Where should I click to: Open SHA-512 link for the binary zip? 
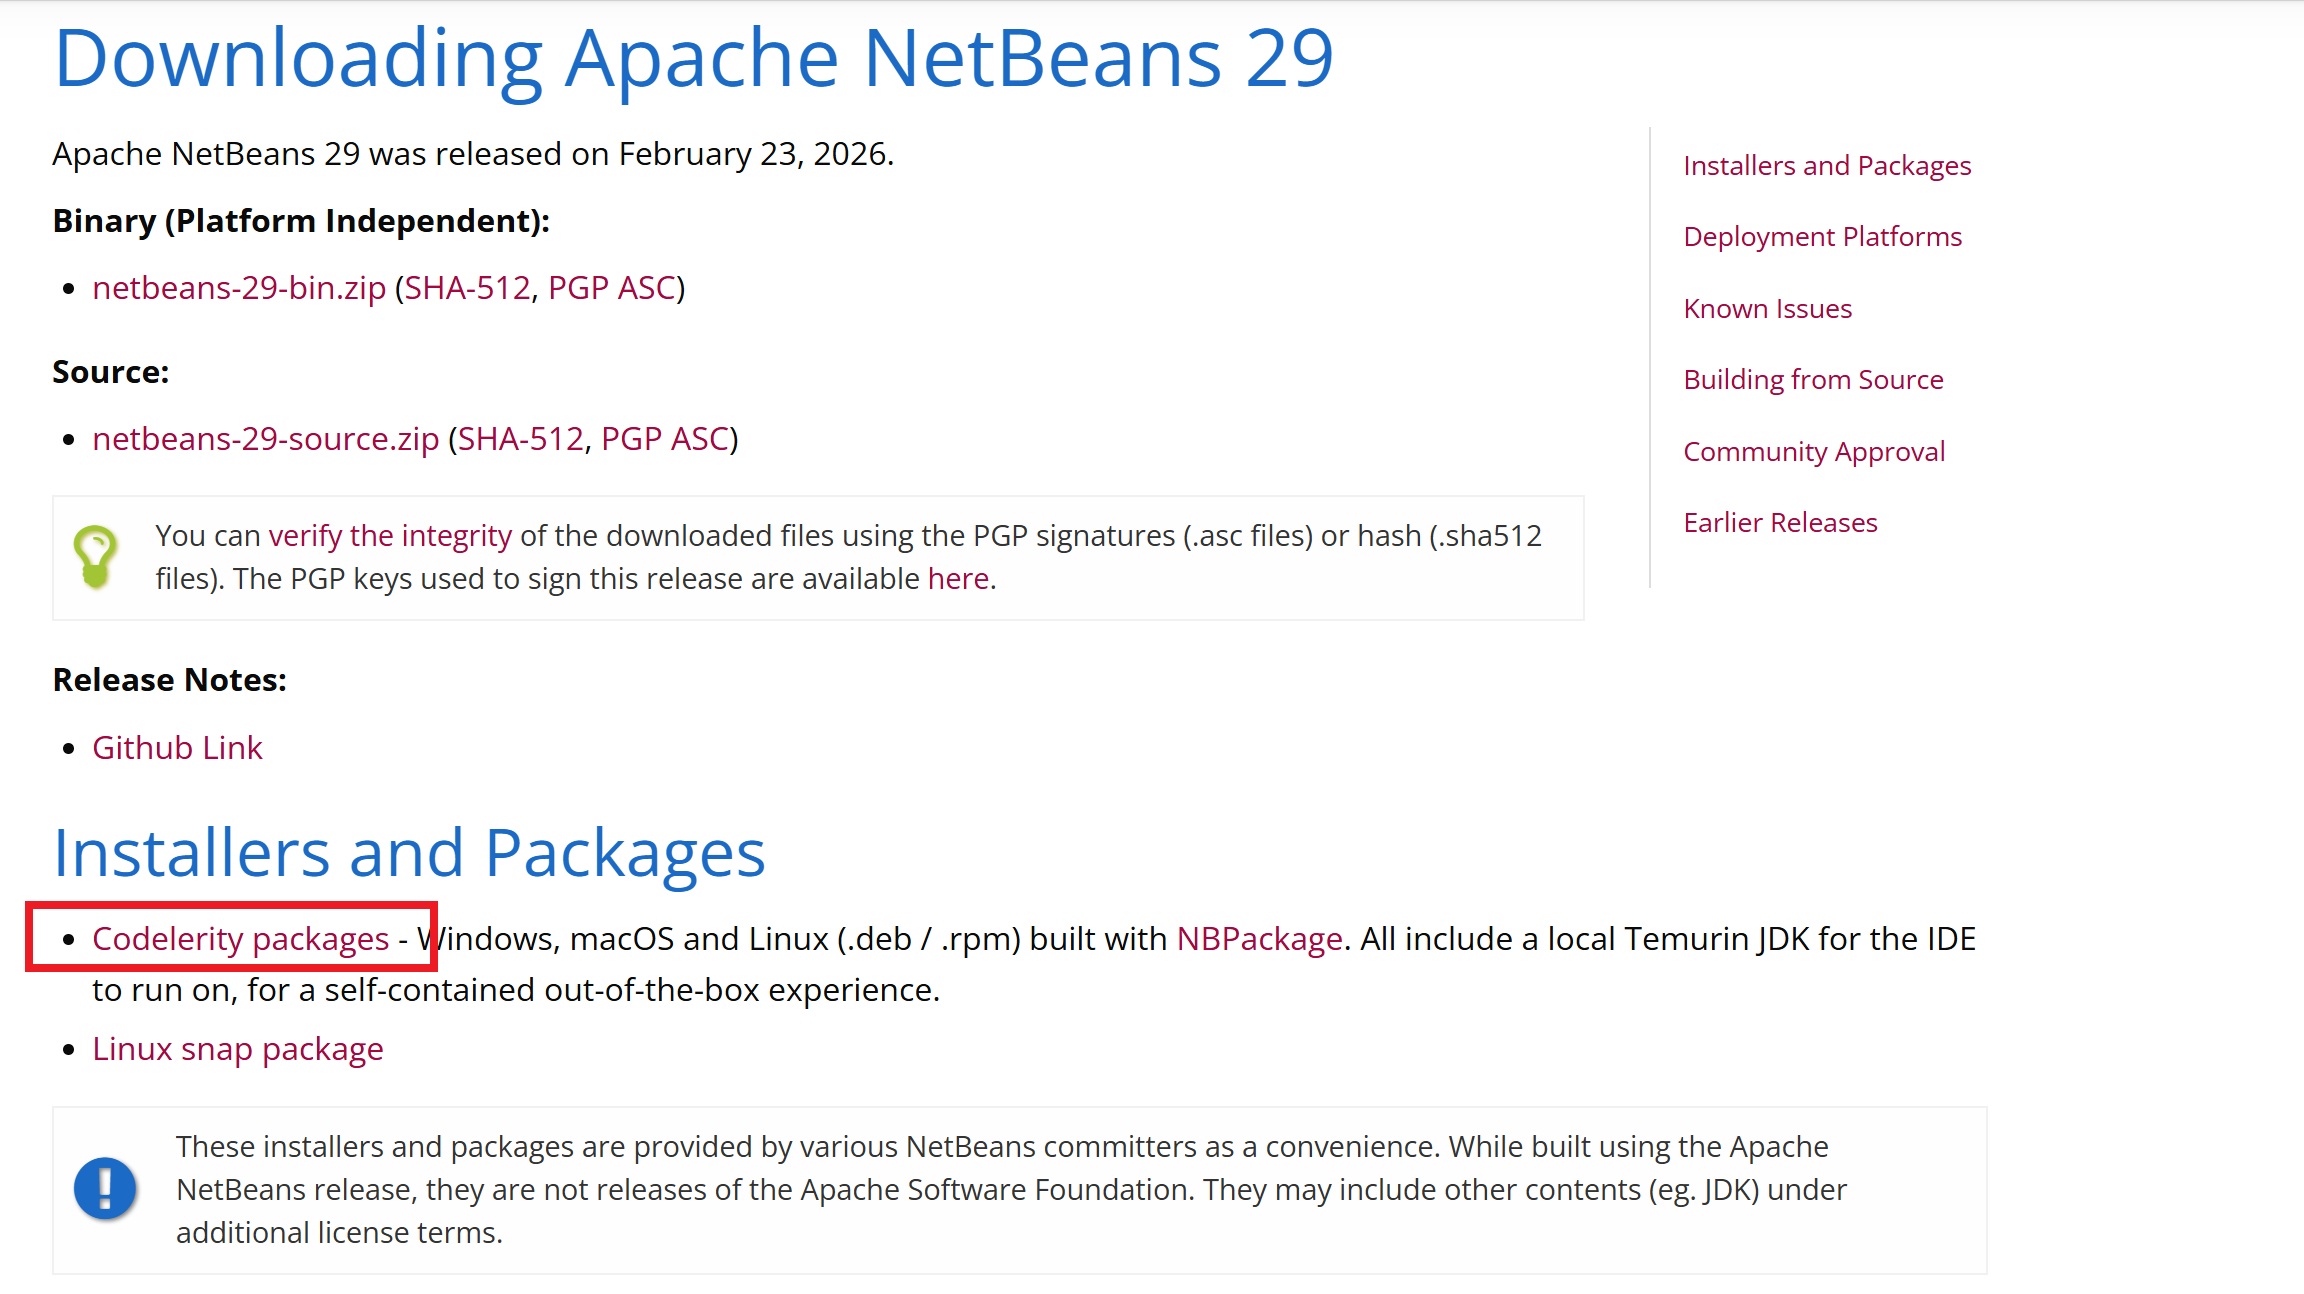pyautogui.click(x=467, y=288)
